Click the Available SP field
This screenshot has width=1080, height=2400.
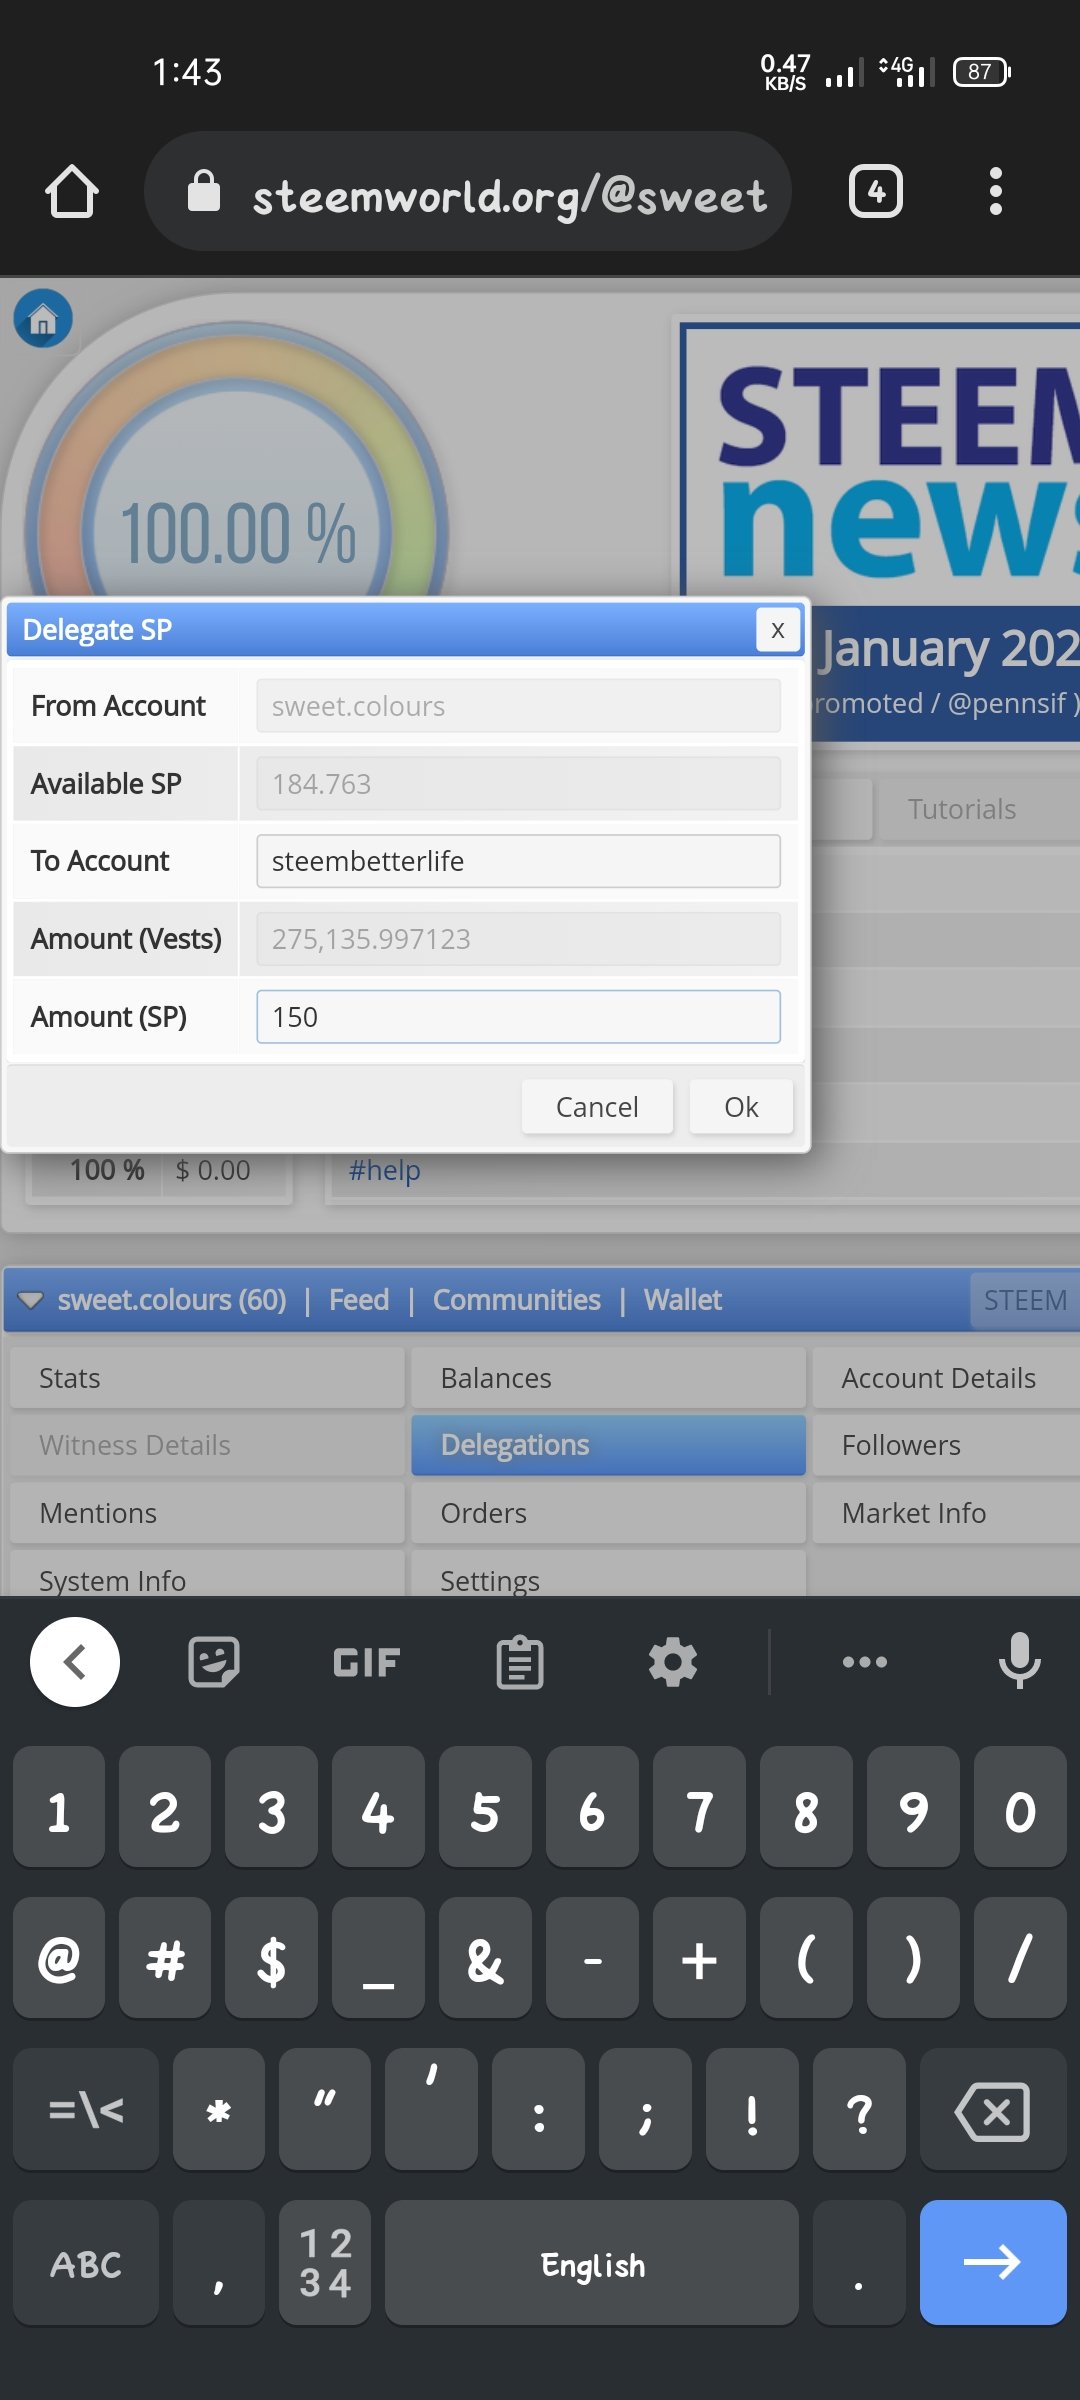click(x=518, y=783)
